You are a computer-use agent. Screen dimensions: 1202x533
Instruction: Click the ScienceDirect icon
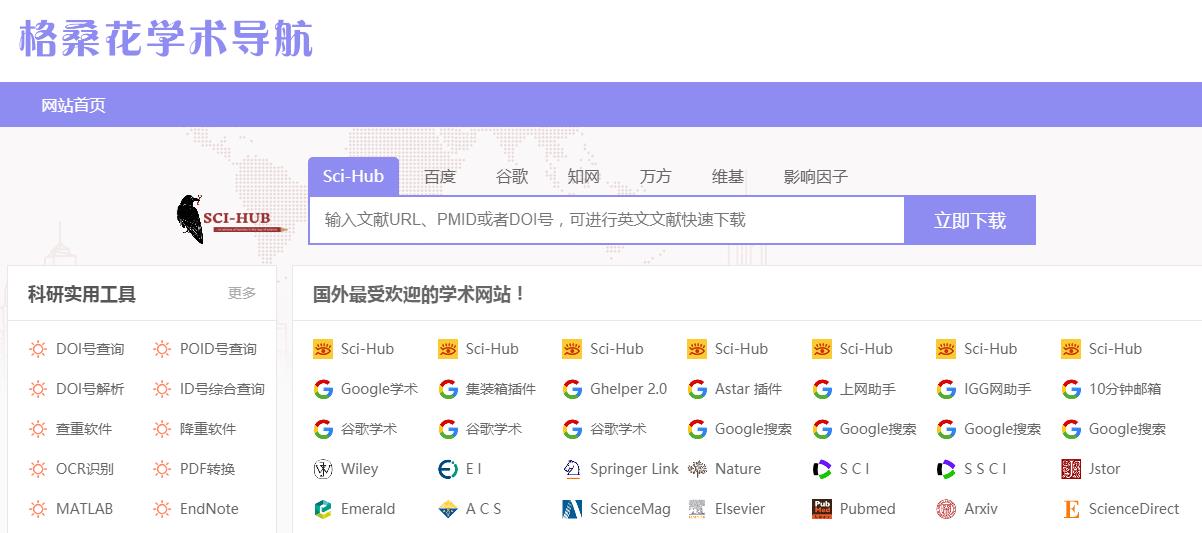[x=1071, y=509]
